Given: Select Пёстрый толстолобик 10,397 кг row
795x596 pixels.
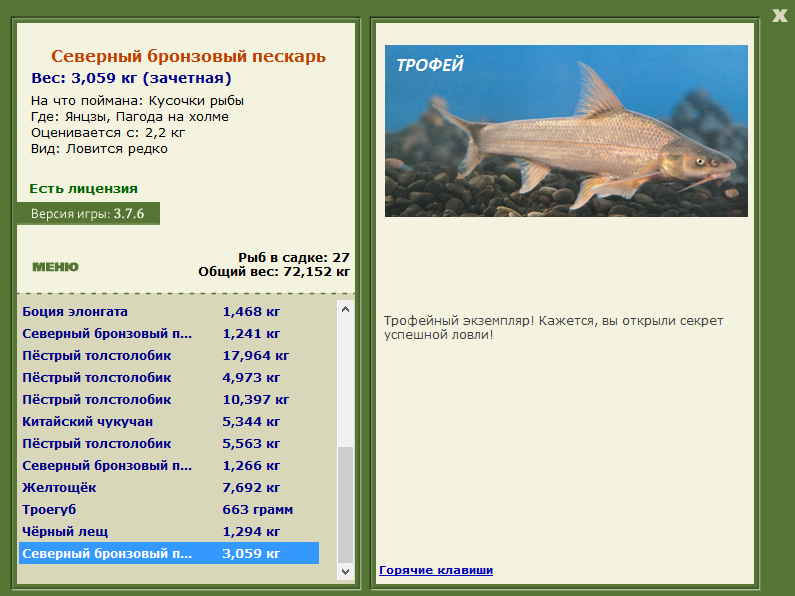Looking at the screenshot, I should [169, 399].
